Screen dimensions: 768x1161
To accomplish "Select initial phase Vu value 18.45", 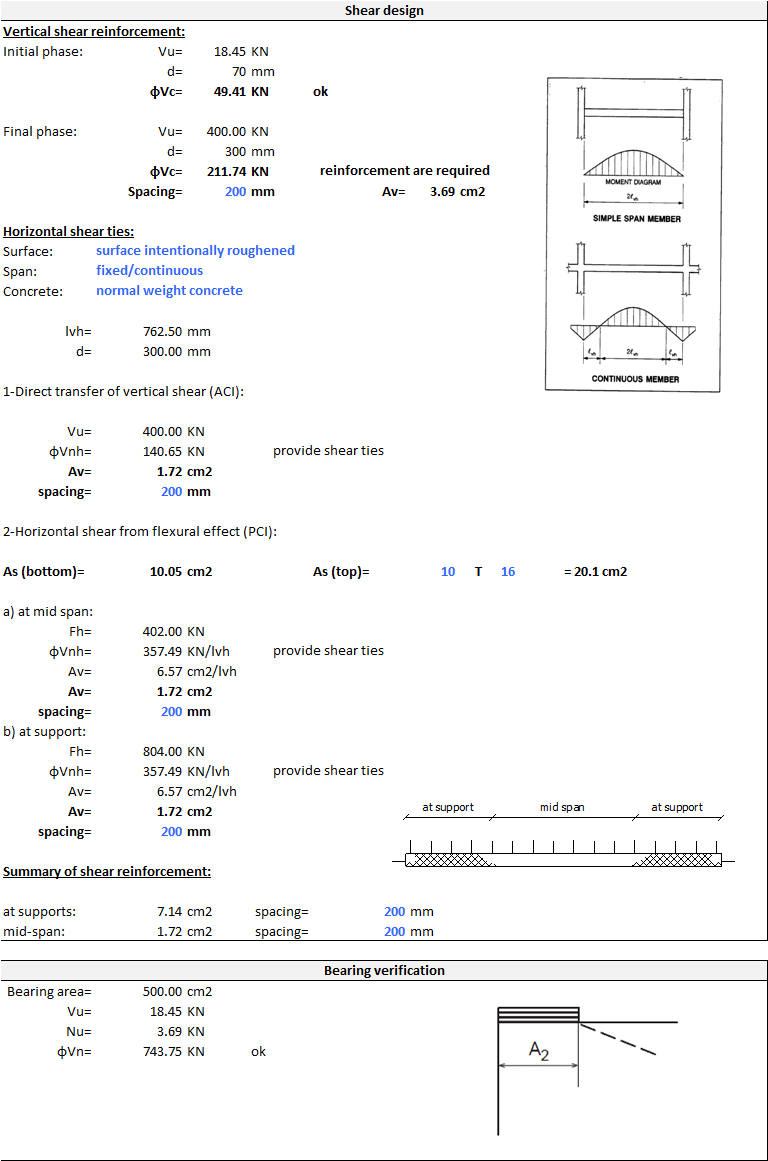I will 230,52.
